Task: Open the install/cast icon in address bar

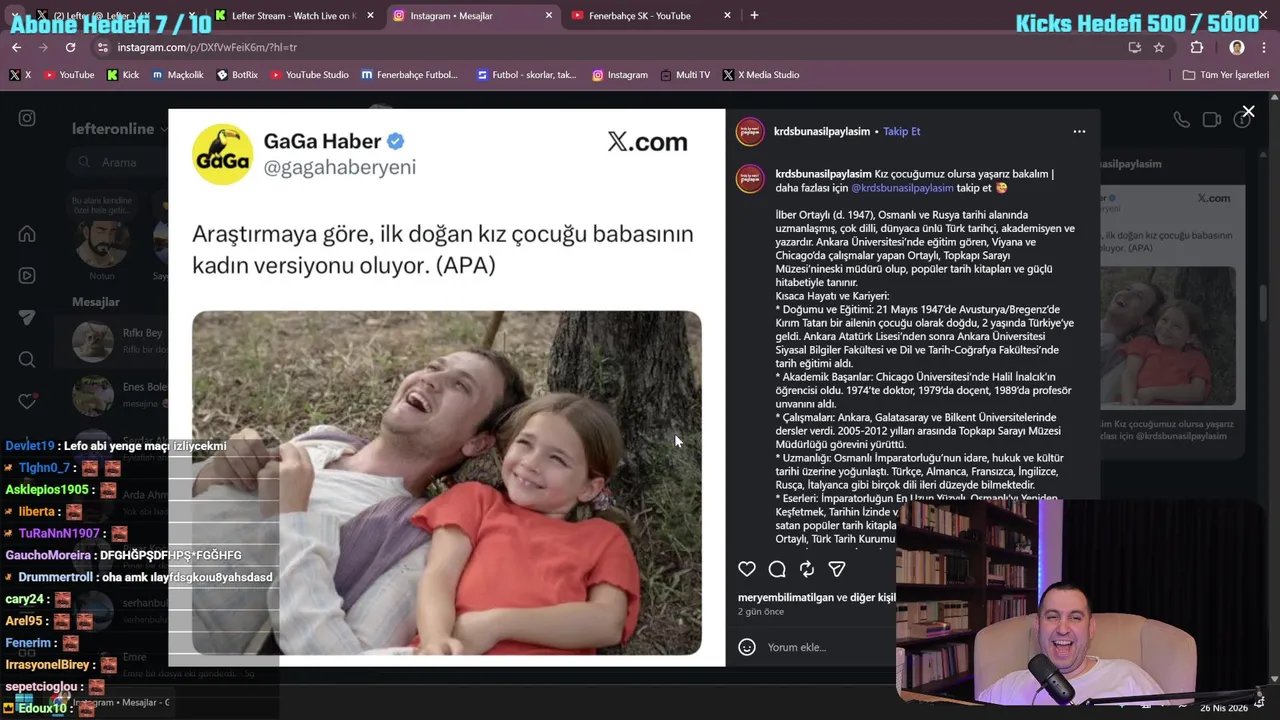Action: [1134, 47]
